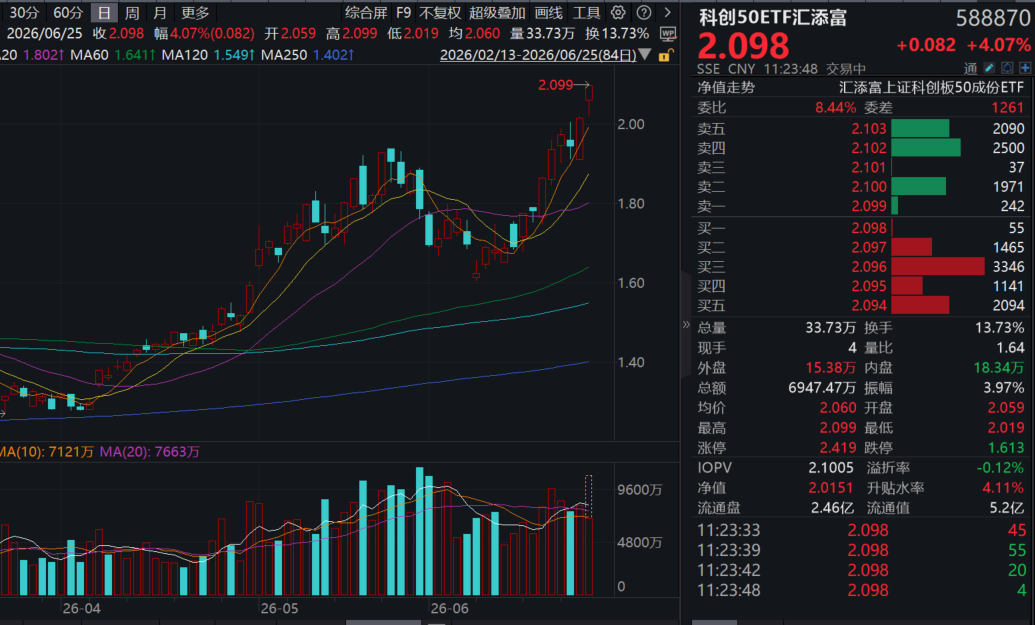Click 跌停 price 1.613

[1006, 448]
